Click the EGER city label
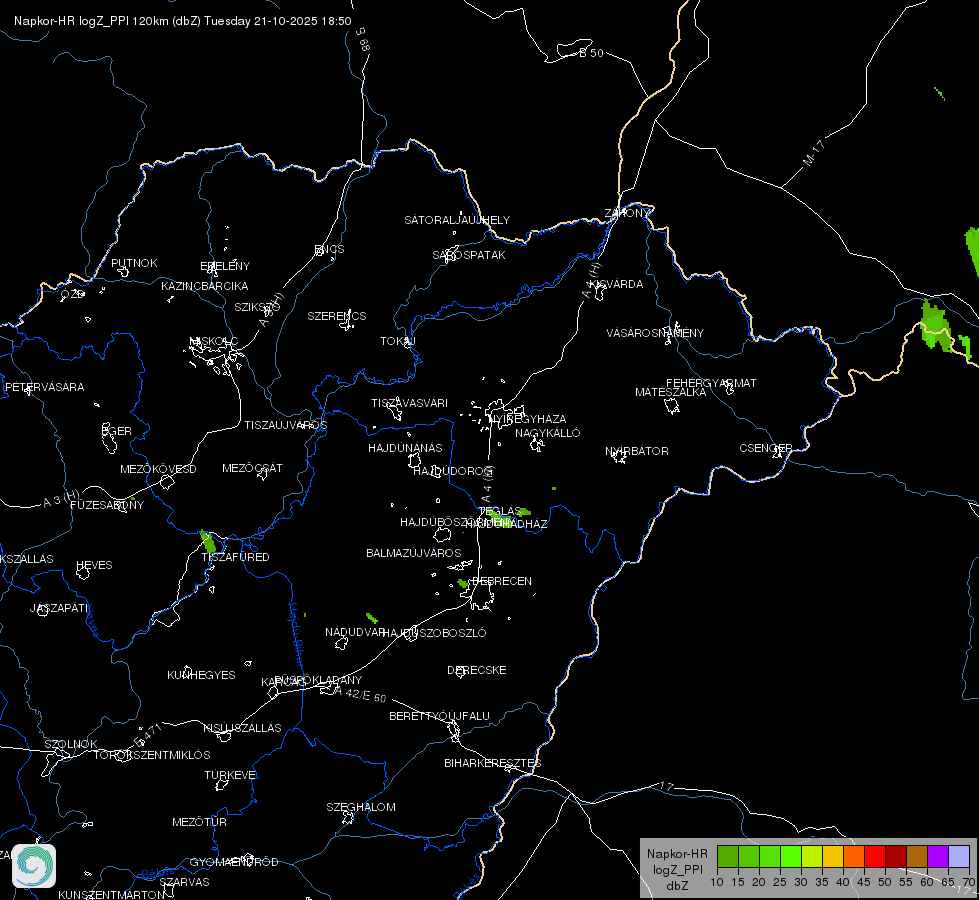The width and height of the screenshot is (979, 900). pos(117,431)
